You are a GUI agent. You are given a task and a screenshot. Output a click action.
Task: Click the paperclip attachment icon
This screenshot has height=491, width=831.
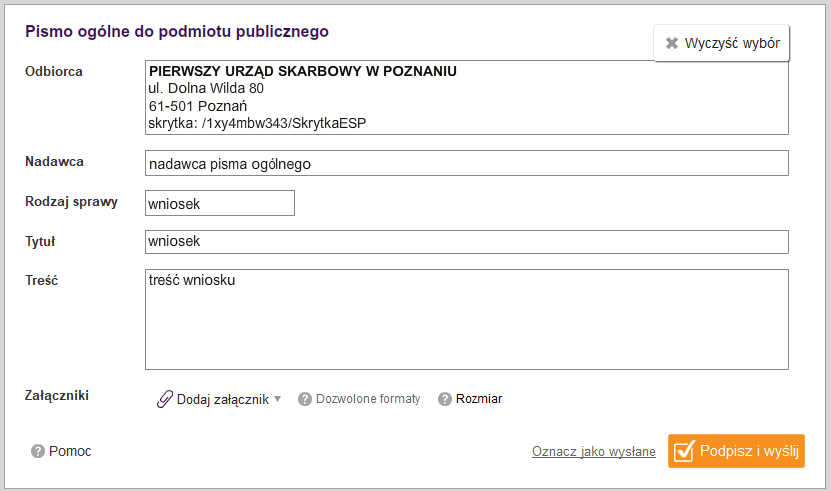coord(164,399)
